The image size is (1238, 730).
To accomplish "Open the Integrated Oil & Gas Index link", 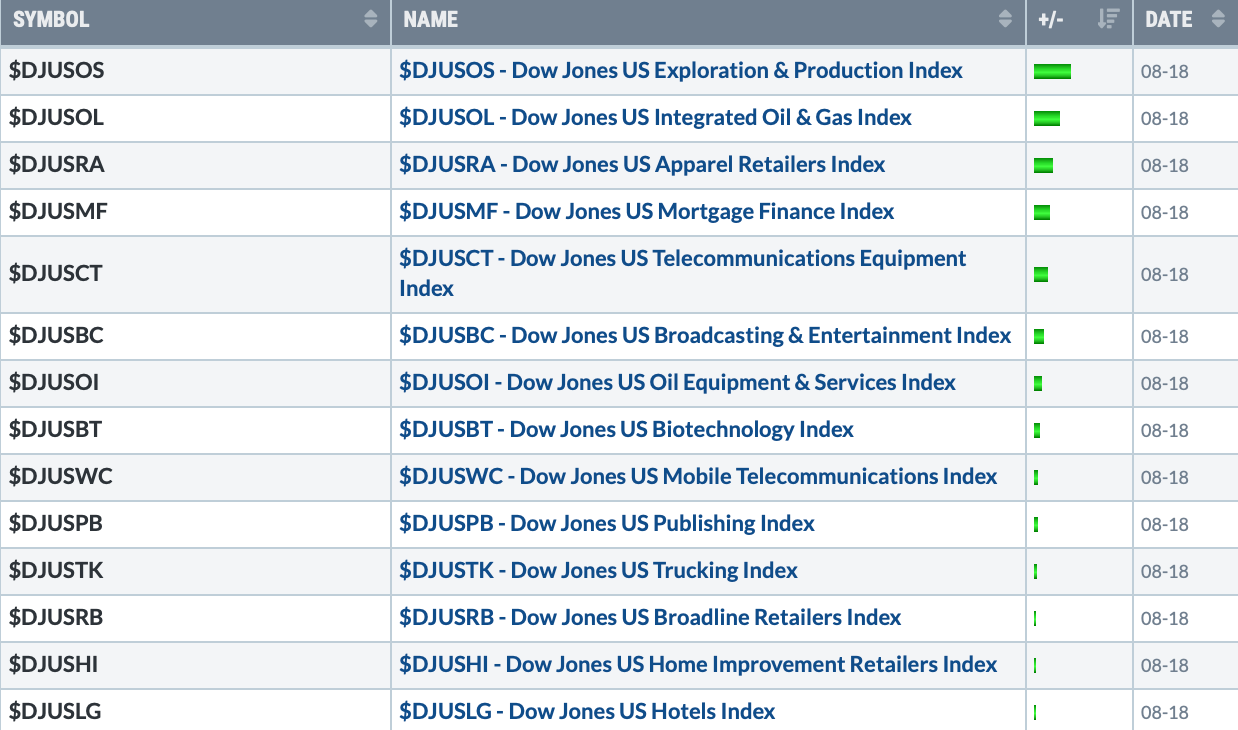I will tap(655, 118).
